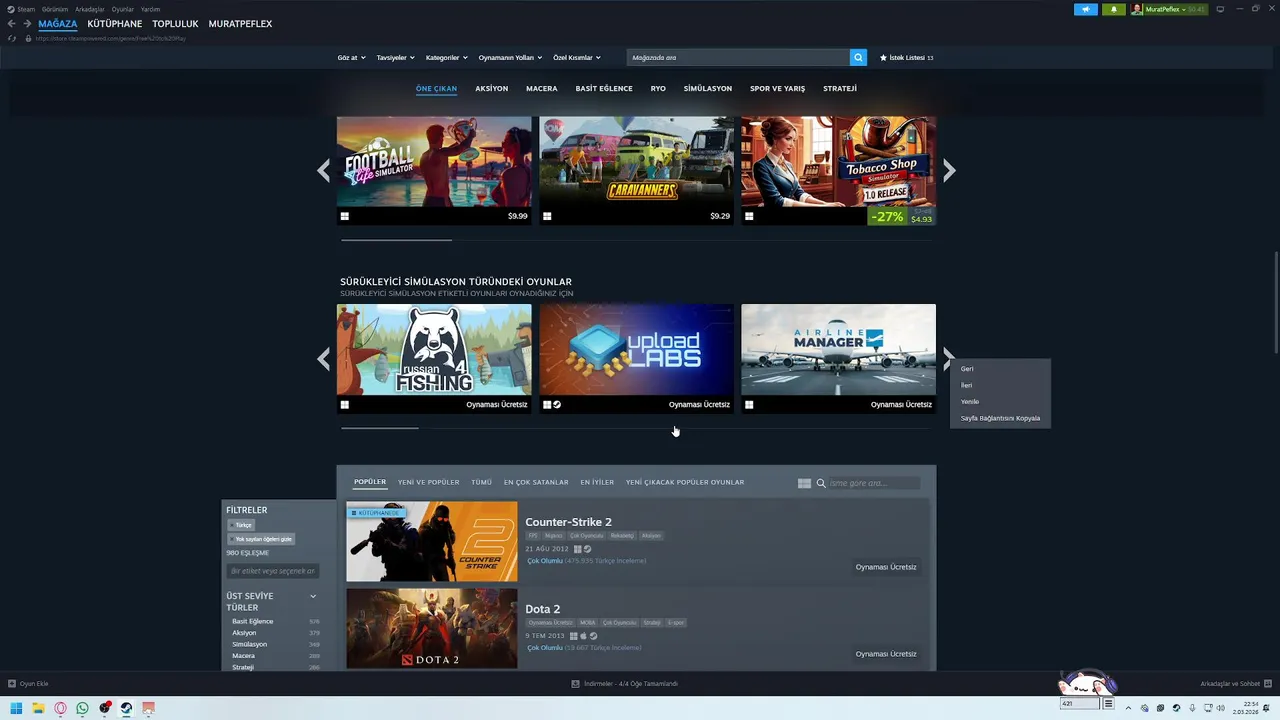Open the Arkadaşlar menu

(90, 9)
